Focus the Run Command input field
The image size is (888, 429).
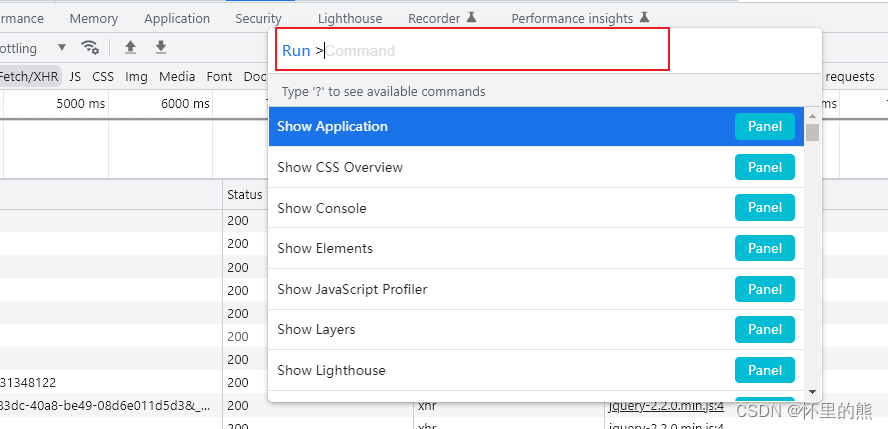[x=472, y=50]
